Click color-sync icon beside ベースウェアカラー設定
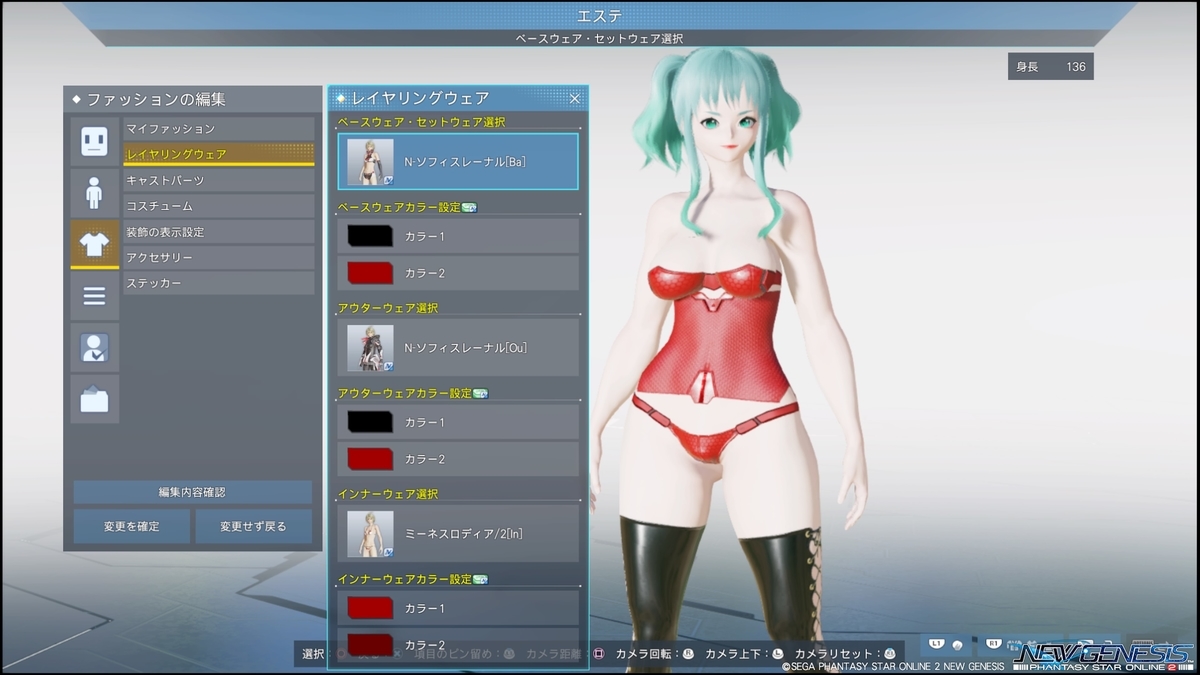Screen dimensions: 1200x675 pyautogui.click(x=469, y=207)
